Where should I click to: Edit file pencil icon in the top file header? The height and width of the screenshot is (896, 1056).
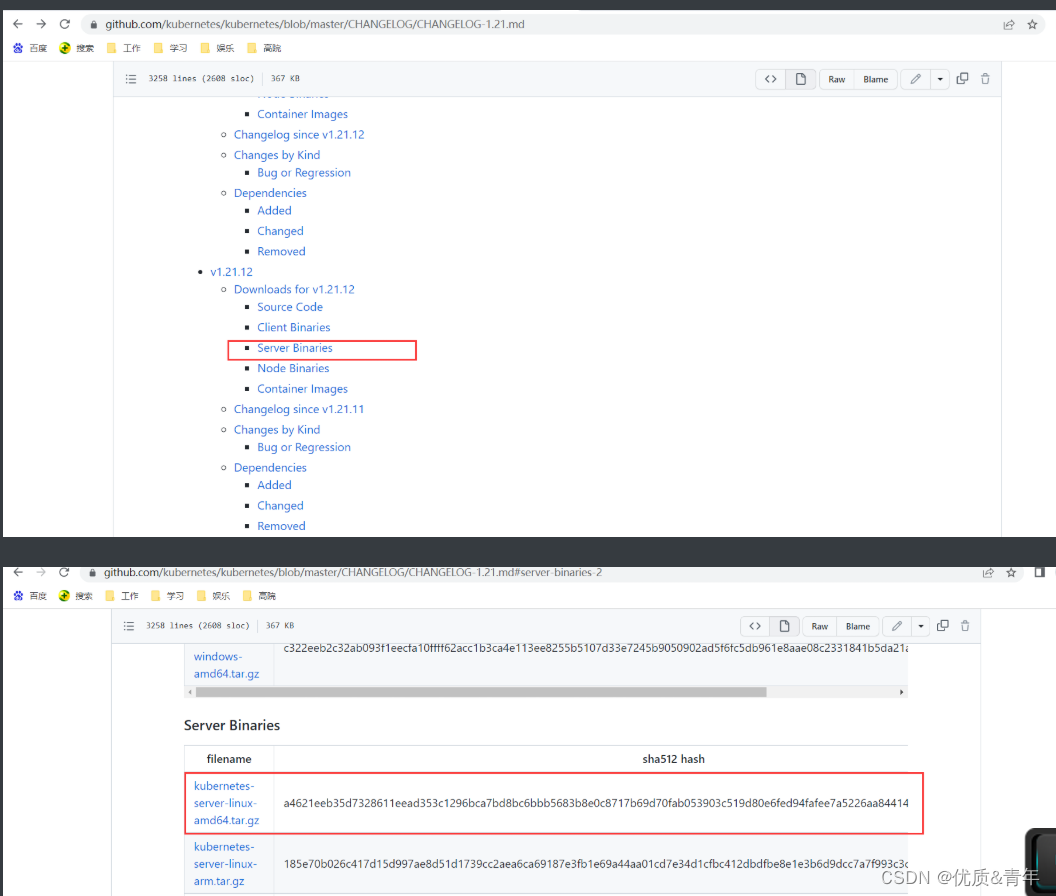tap(915, 79)
